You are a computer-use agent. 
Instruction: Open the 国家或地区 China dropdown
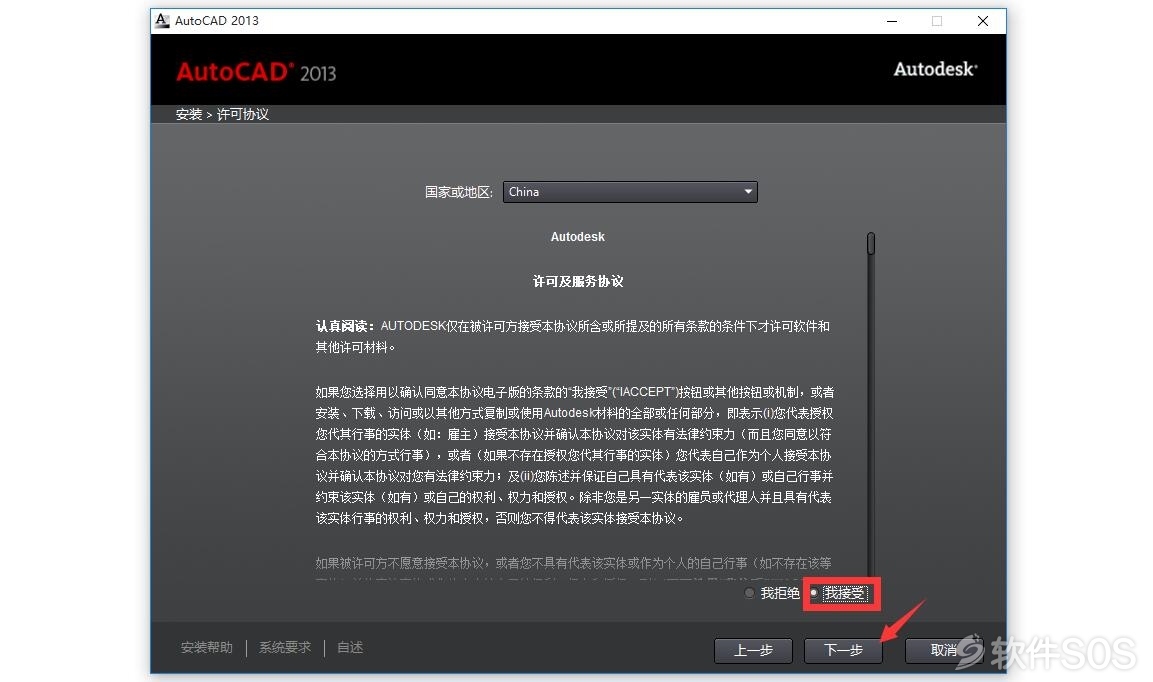click(630, 192)
